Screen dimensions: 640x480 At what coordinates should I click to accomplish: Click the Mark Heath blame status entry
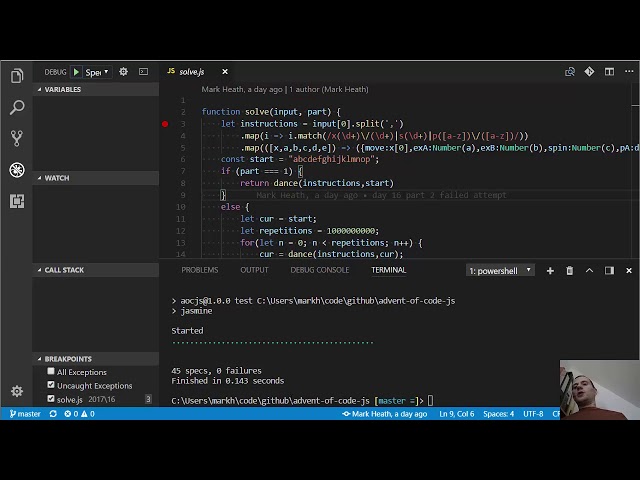click(x=384, y=413)
